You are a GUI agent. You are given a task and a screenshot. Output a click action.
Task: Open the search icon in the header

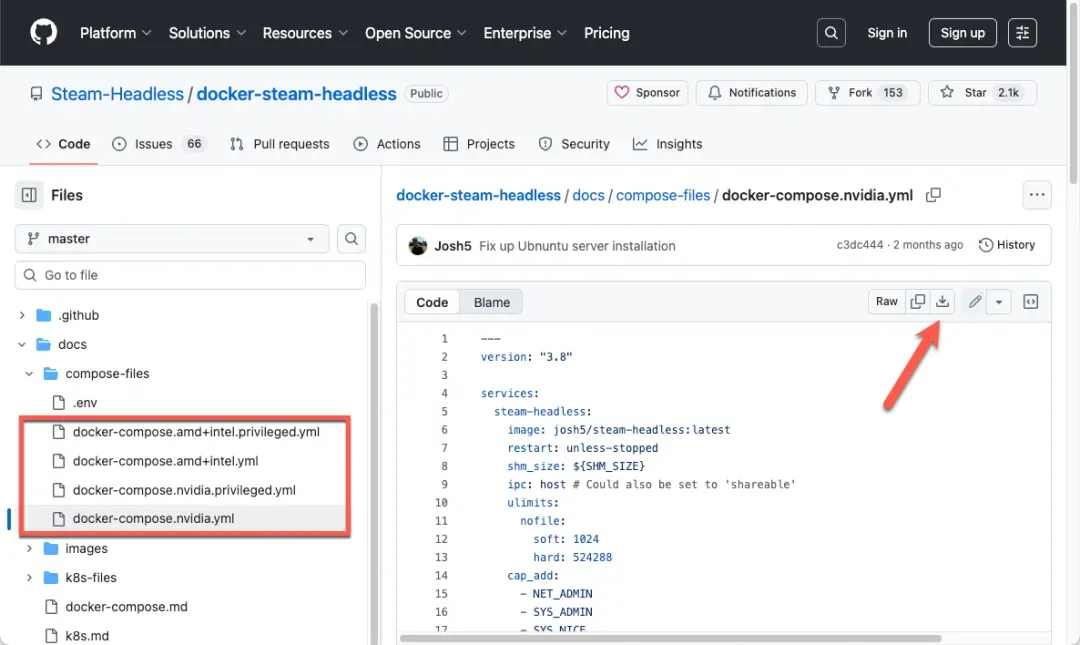tap(831, 32)
